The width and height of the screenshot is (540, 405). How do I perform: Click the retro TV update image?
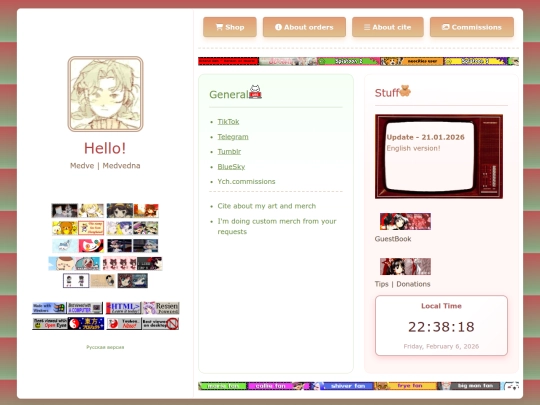439,156
